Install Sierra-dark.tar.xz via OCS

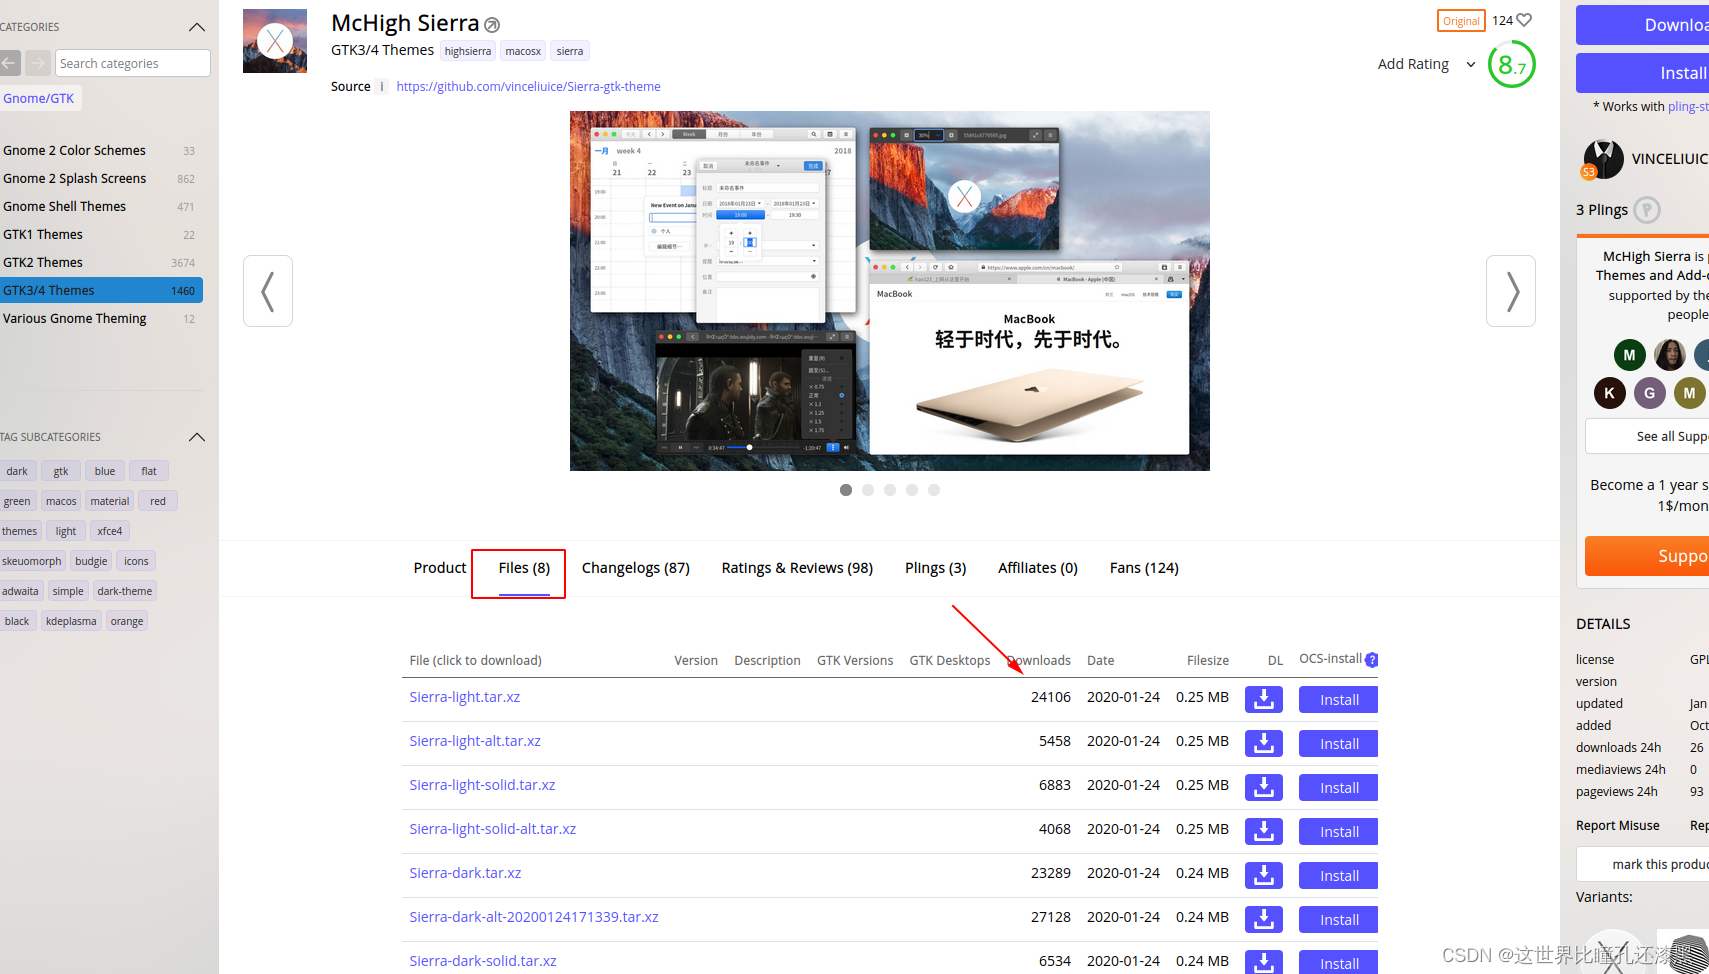click(1338, 876)
